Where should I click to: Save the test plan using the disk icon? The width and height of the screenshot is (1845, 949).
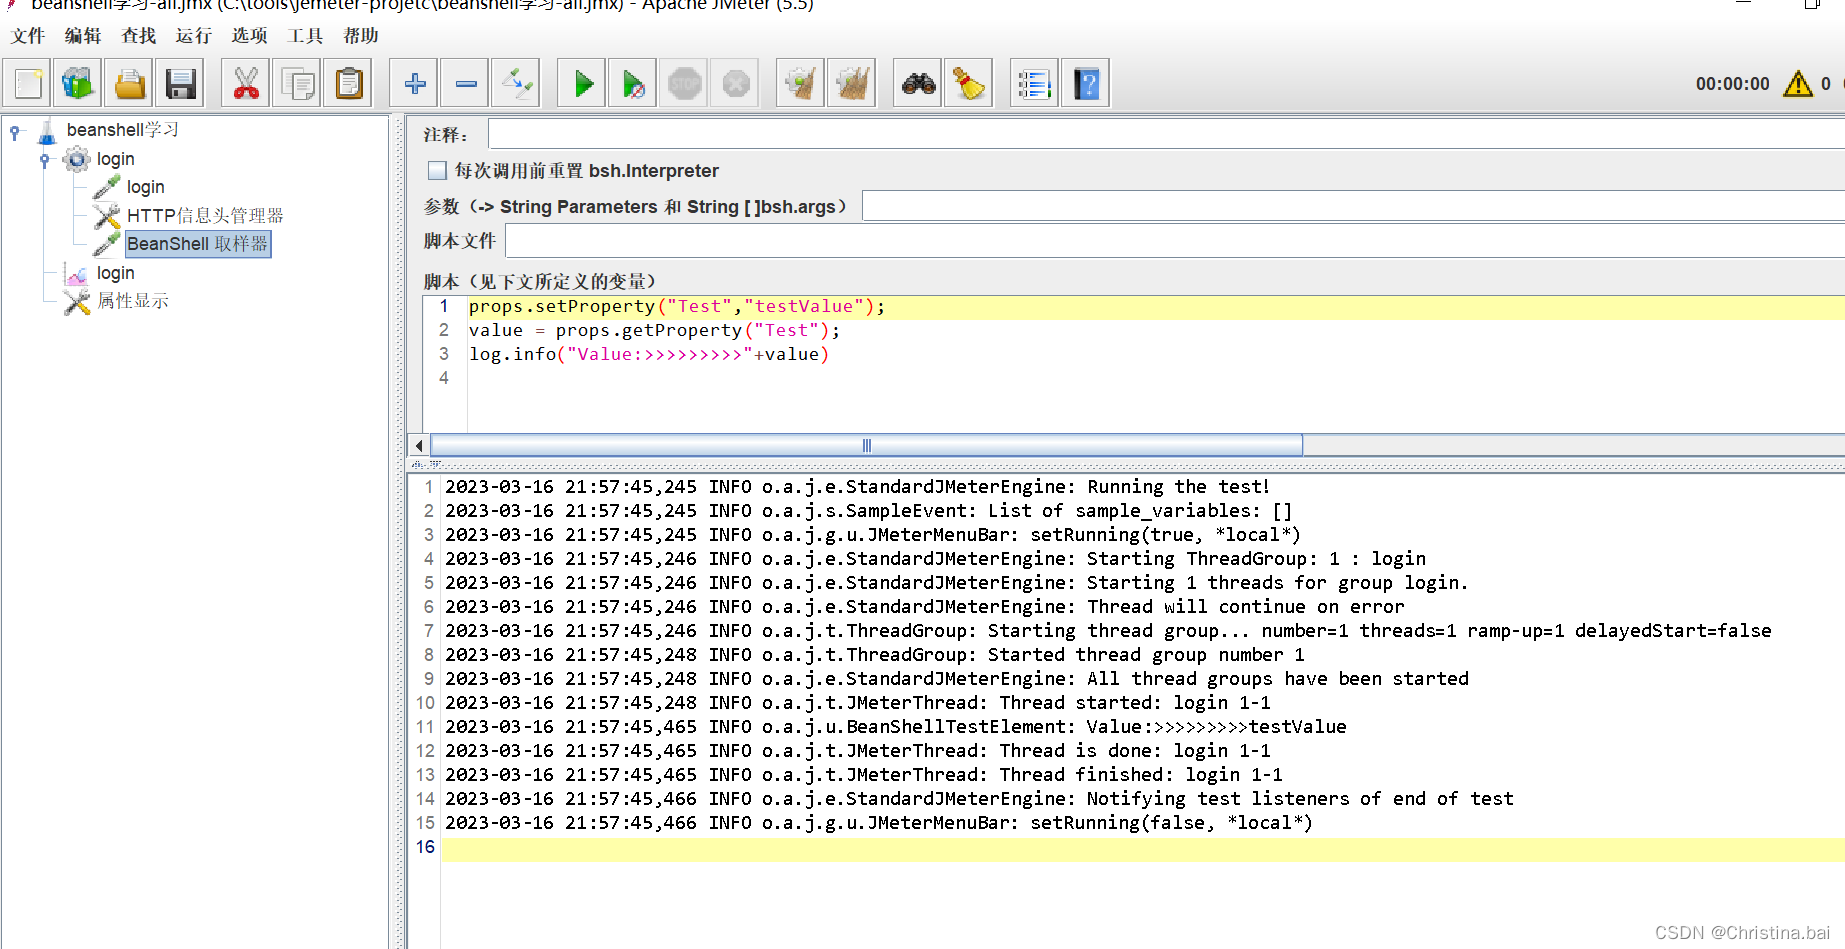(x=180, y=83)
